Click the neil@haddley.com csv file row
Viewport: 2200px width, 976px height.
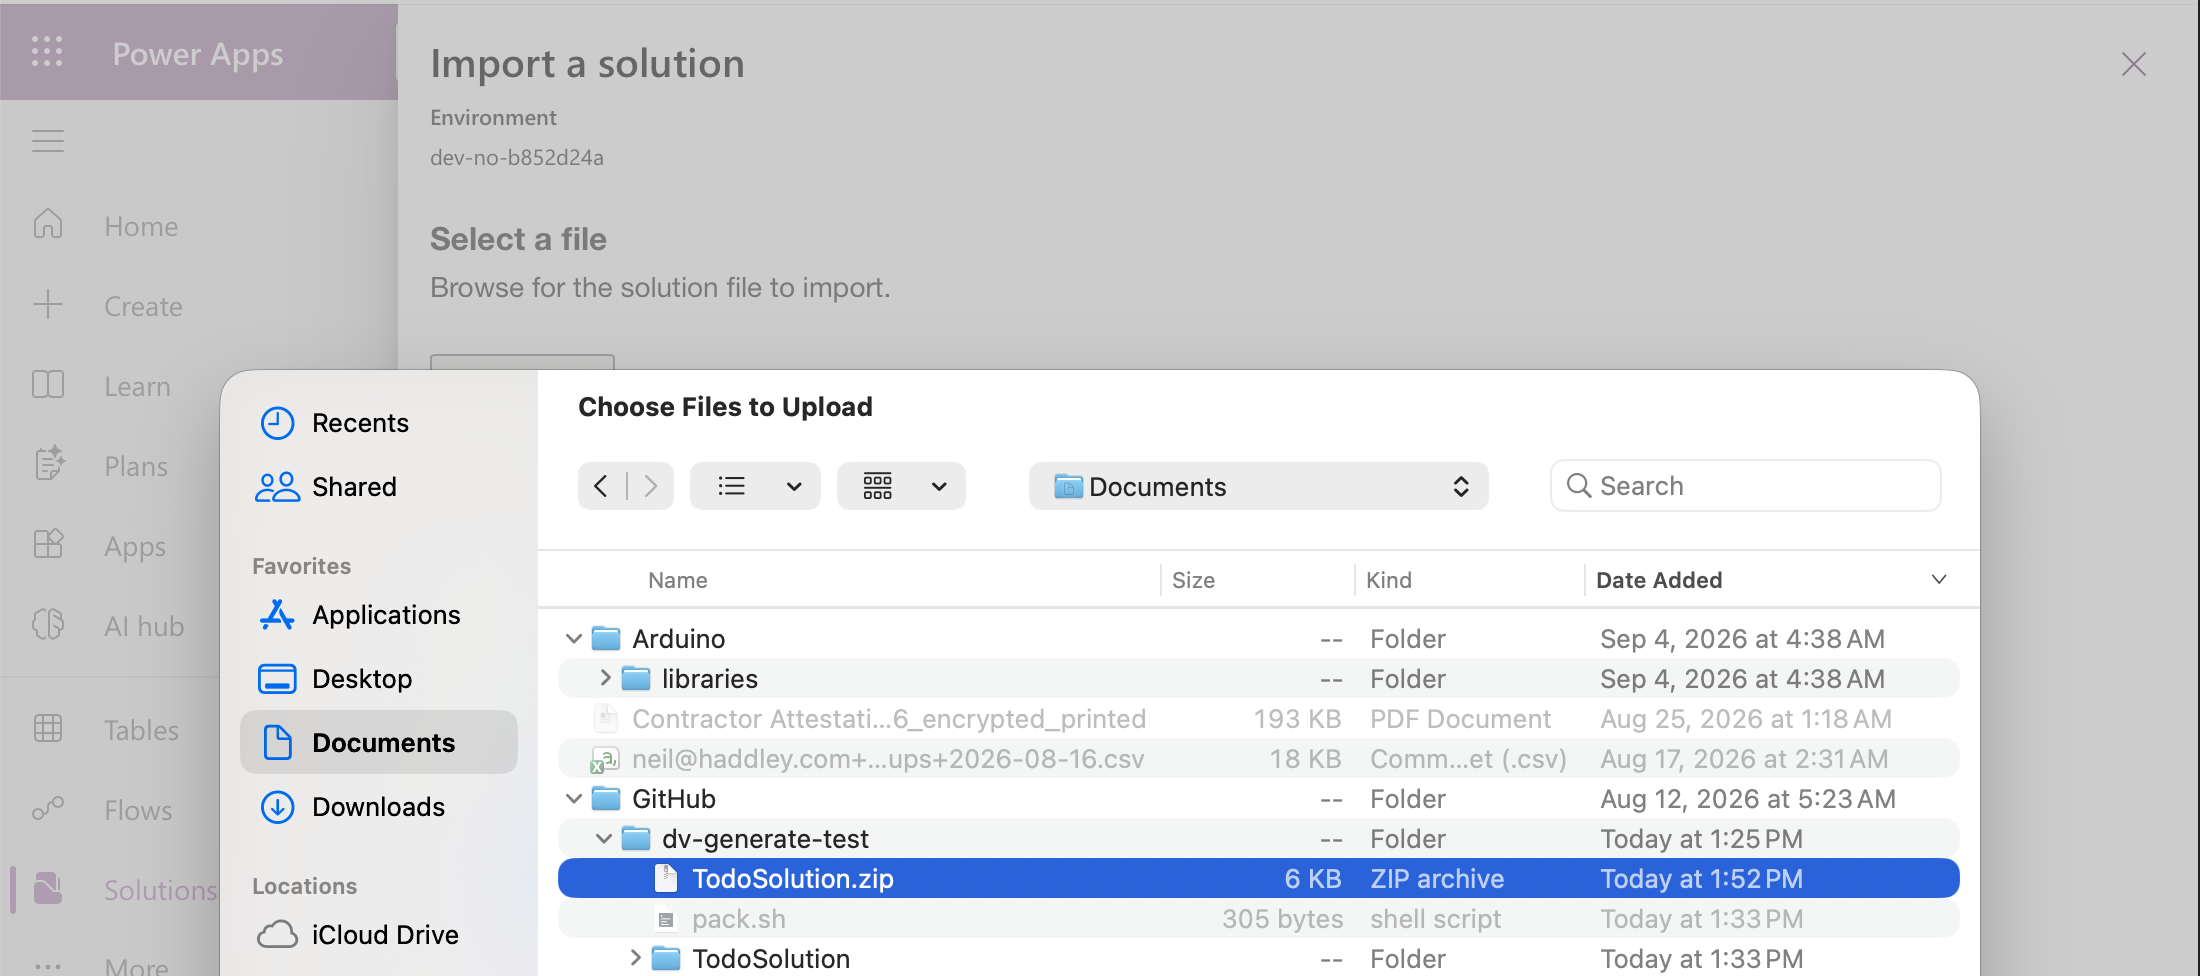[x=1258, y=758]
